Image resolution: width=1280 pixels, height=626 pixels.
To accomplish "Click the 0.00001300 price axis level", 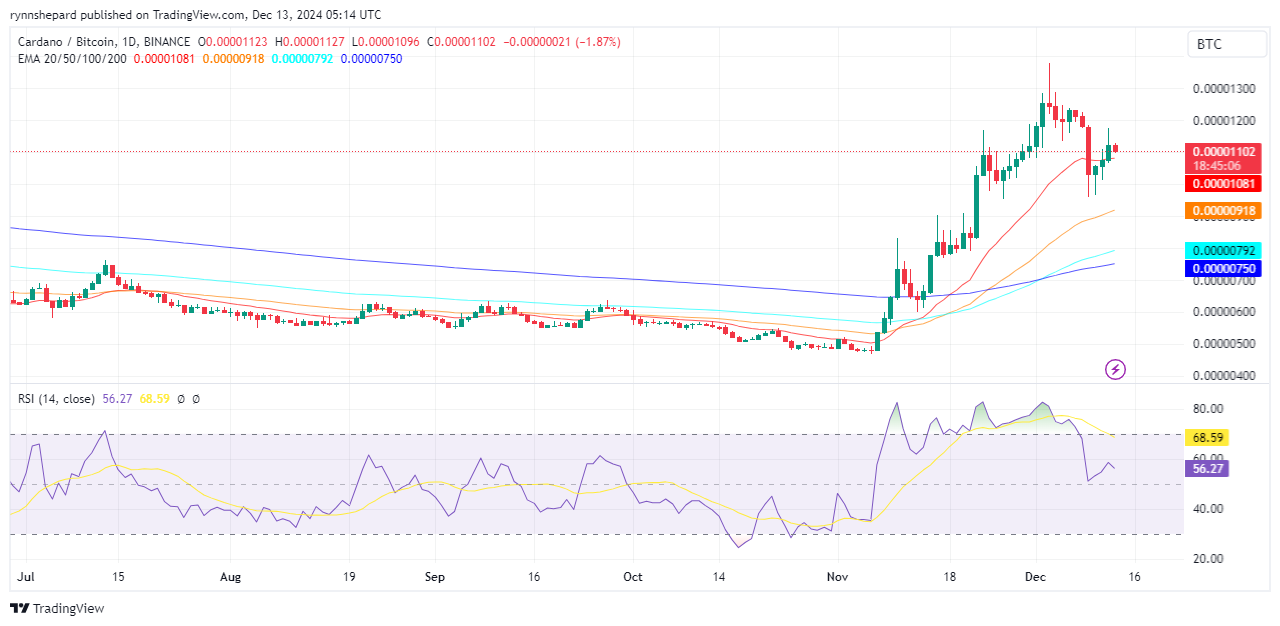I will (1225, 89).
